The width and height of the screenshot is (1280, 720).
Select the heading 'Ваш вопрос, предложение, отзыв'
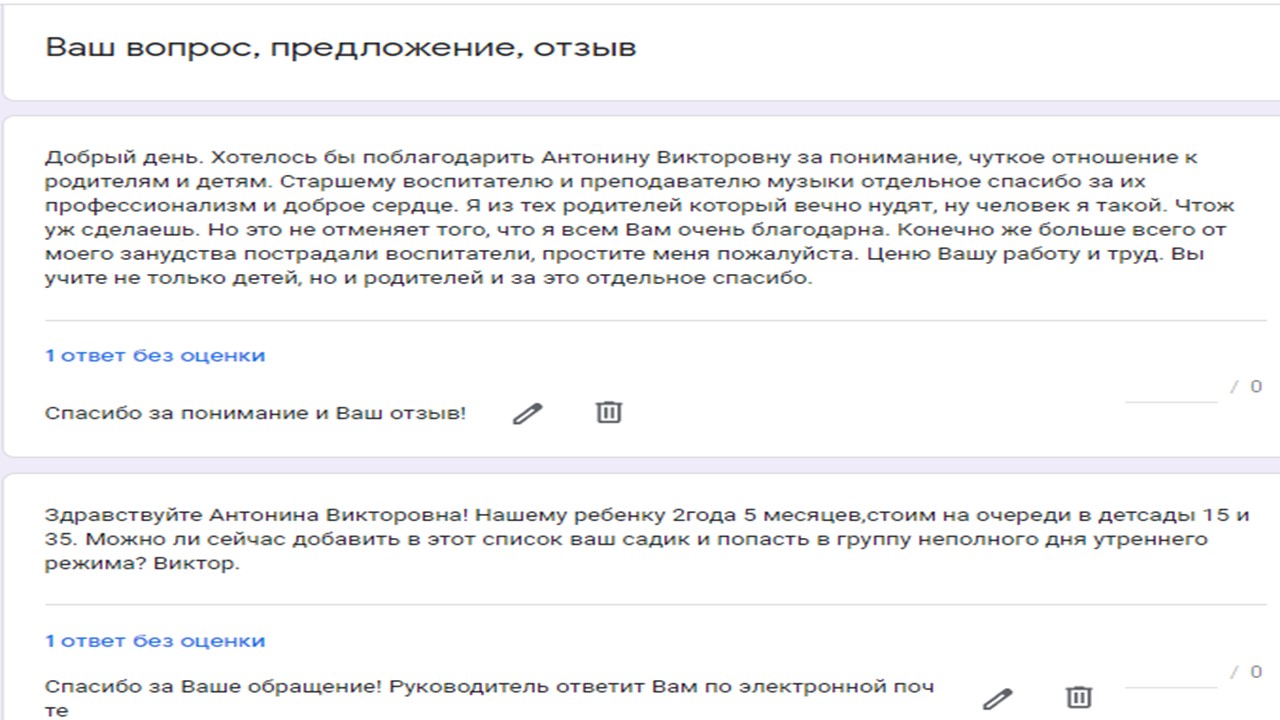[341, 47]
